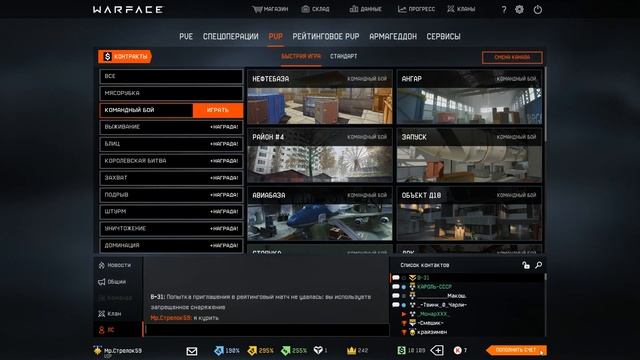Click the chat message input field
The image size is (640, 360).
coord(267,329)
